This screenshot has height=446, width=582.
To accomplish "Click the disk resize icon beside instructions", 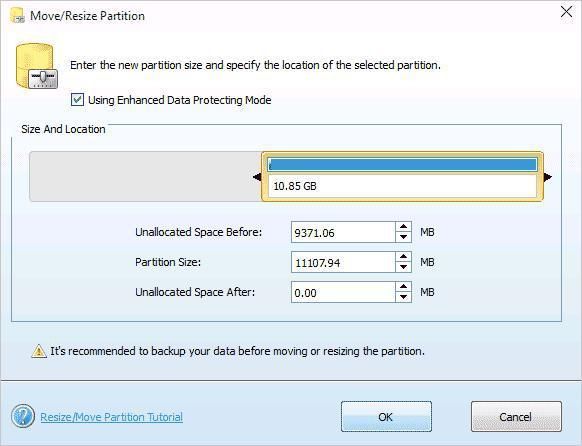I will [37, 66].
